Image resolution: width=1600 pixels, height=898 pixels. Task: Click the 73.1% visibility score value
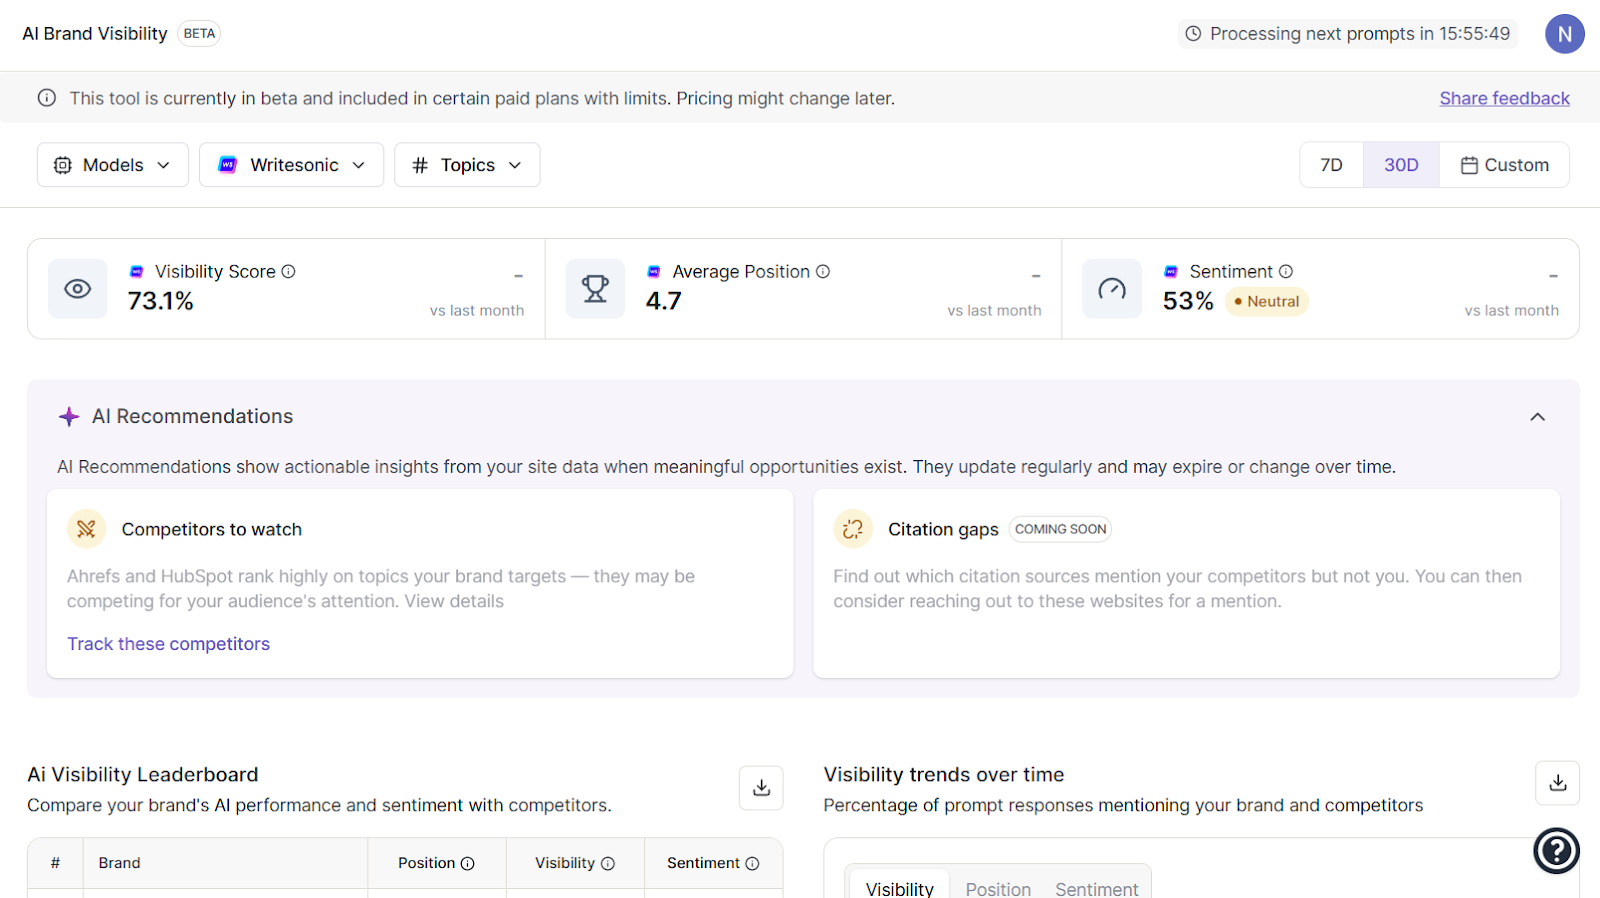coord(160,301)
